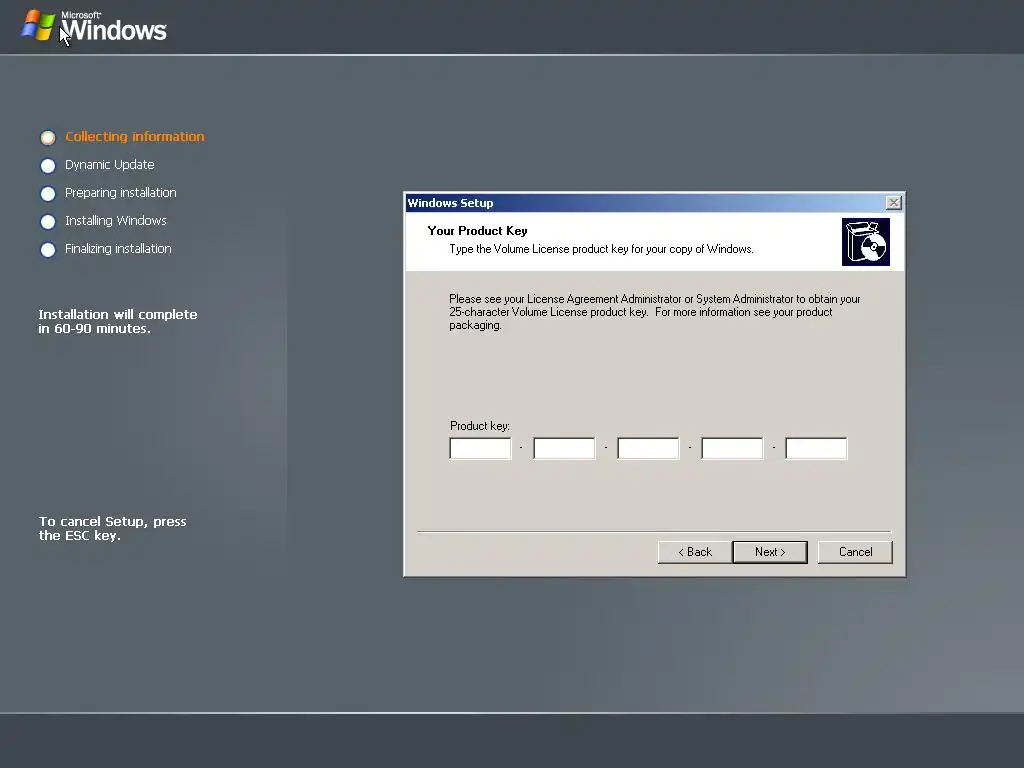Click the 'Finalizing installation' text

coord(118,249)
